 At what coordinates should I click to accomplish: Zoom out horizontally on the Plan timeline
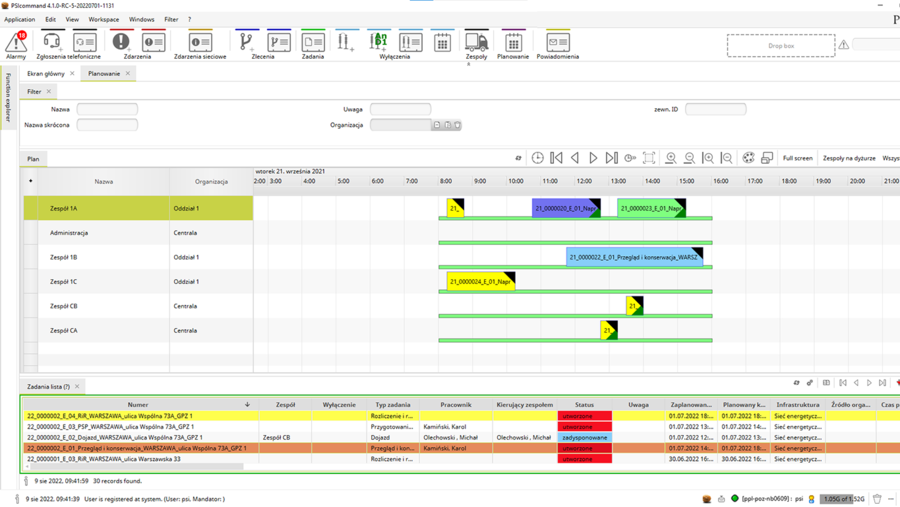pyautogui.click(x=727, y=158)
